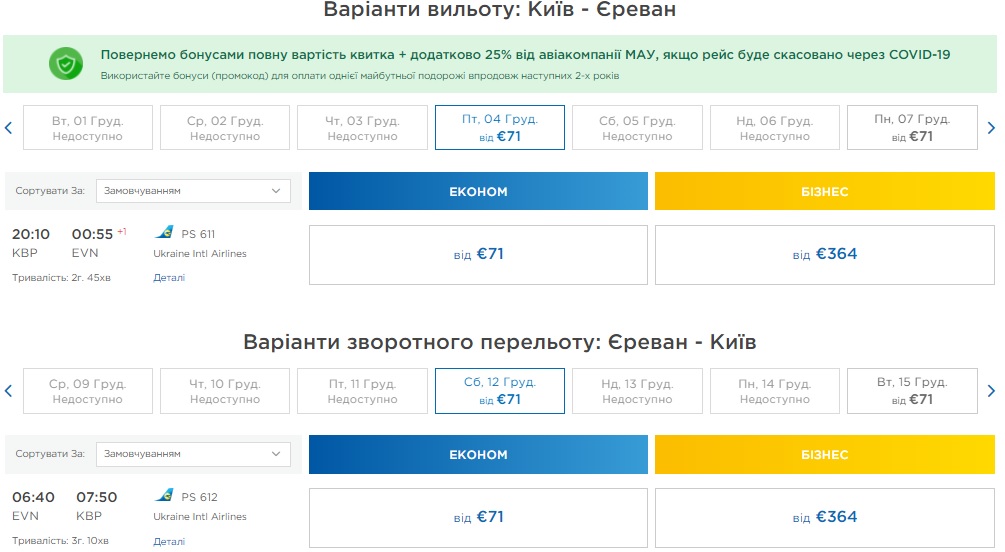Viewport: 1005px width, 552px height.
Task: Open 'Деталі' link for flight PS 611
Action: coord(169,278)
